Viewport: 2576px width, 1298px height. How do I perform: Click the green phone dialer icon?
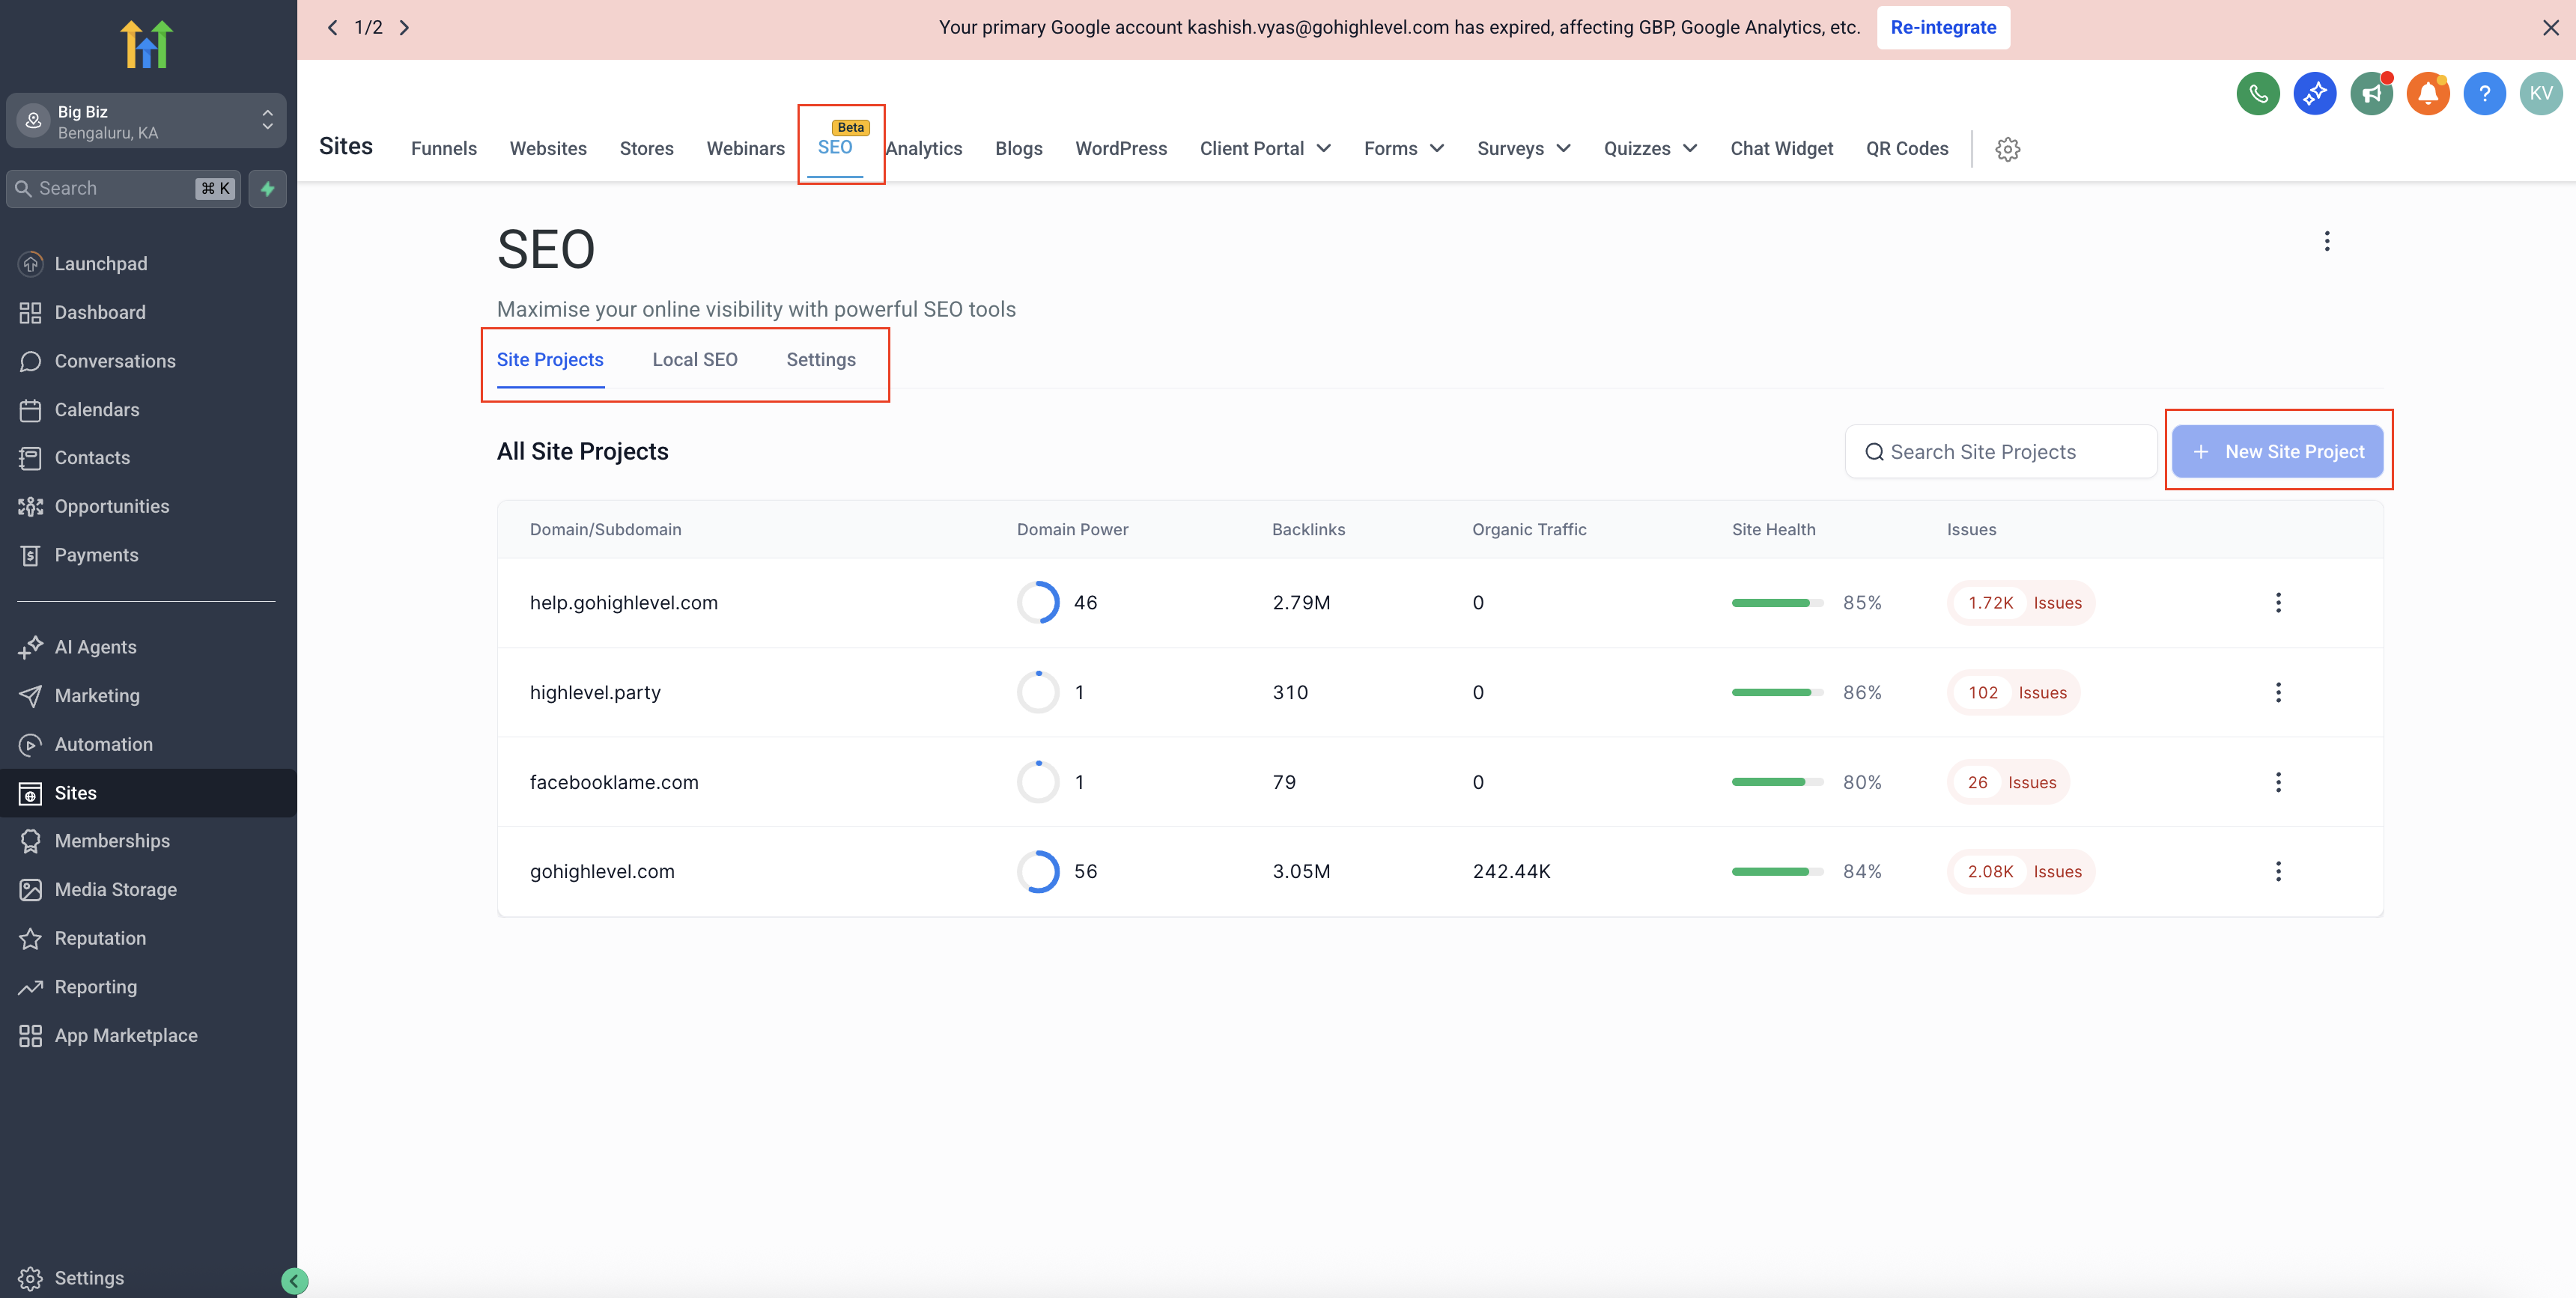pyautogui.click(x=2257, y=94)
